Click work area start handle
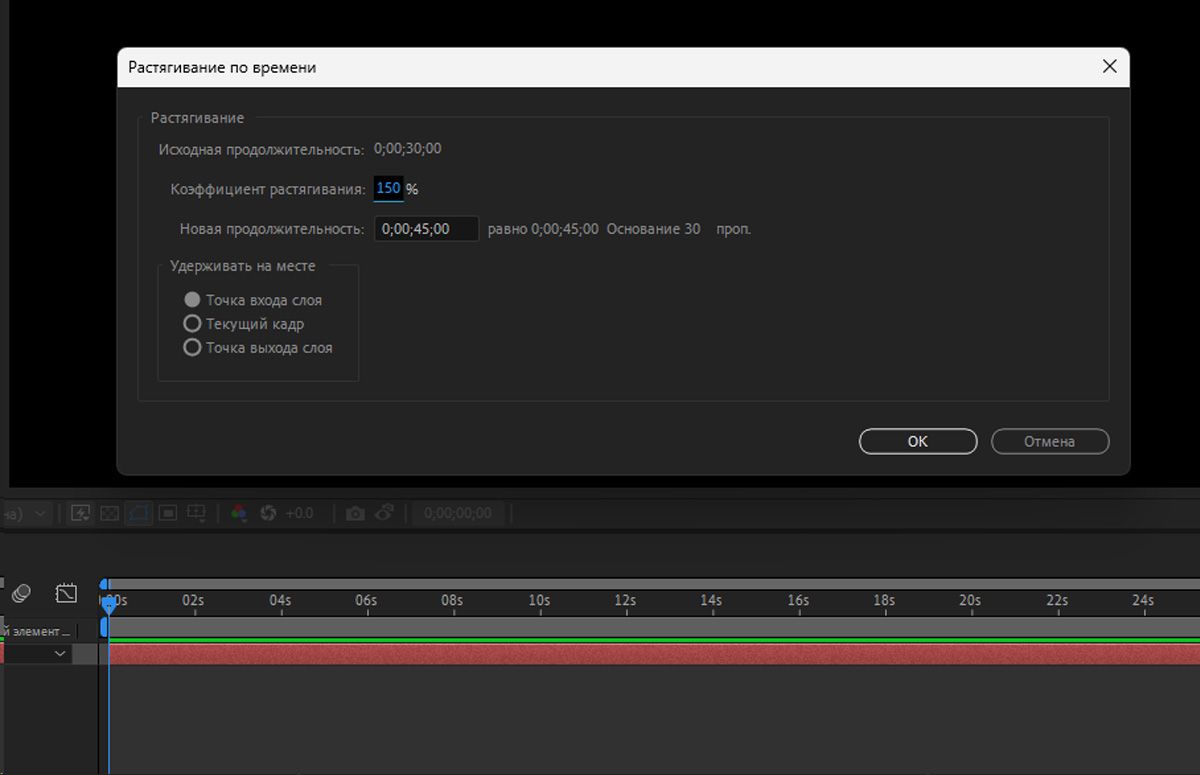The height and width of the screenshot is (775, 1200). click(104, 627)
